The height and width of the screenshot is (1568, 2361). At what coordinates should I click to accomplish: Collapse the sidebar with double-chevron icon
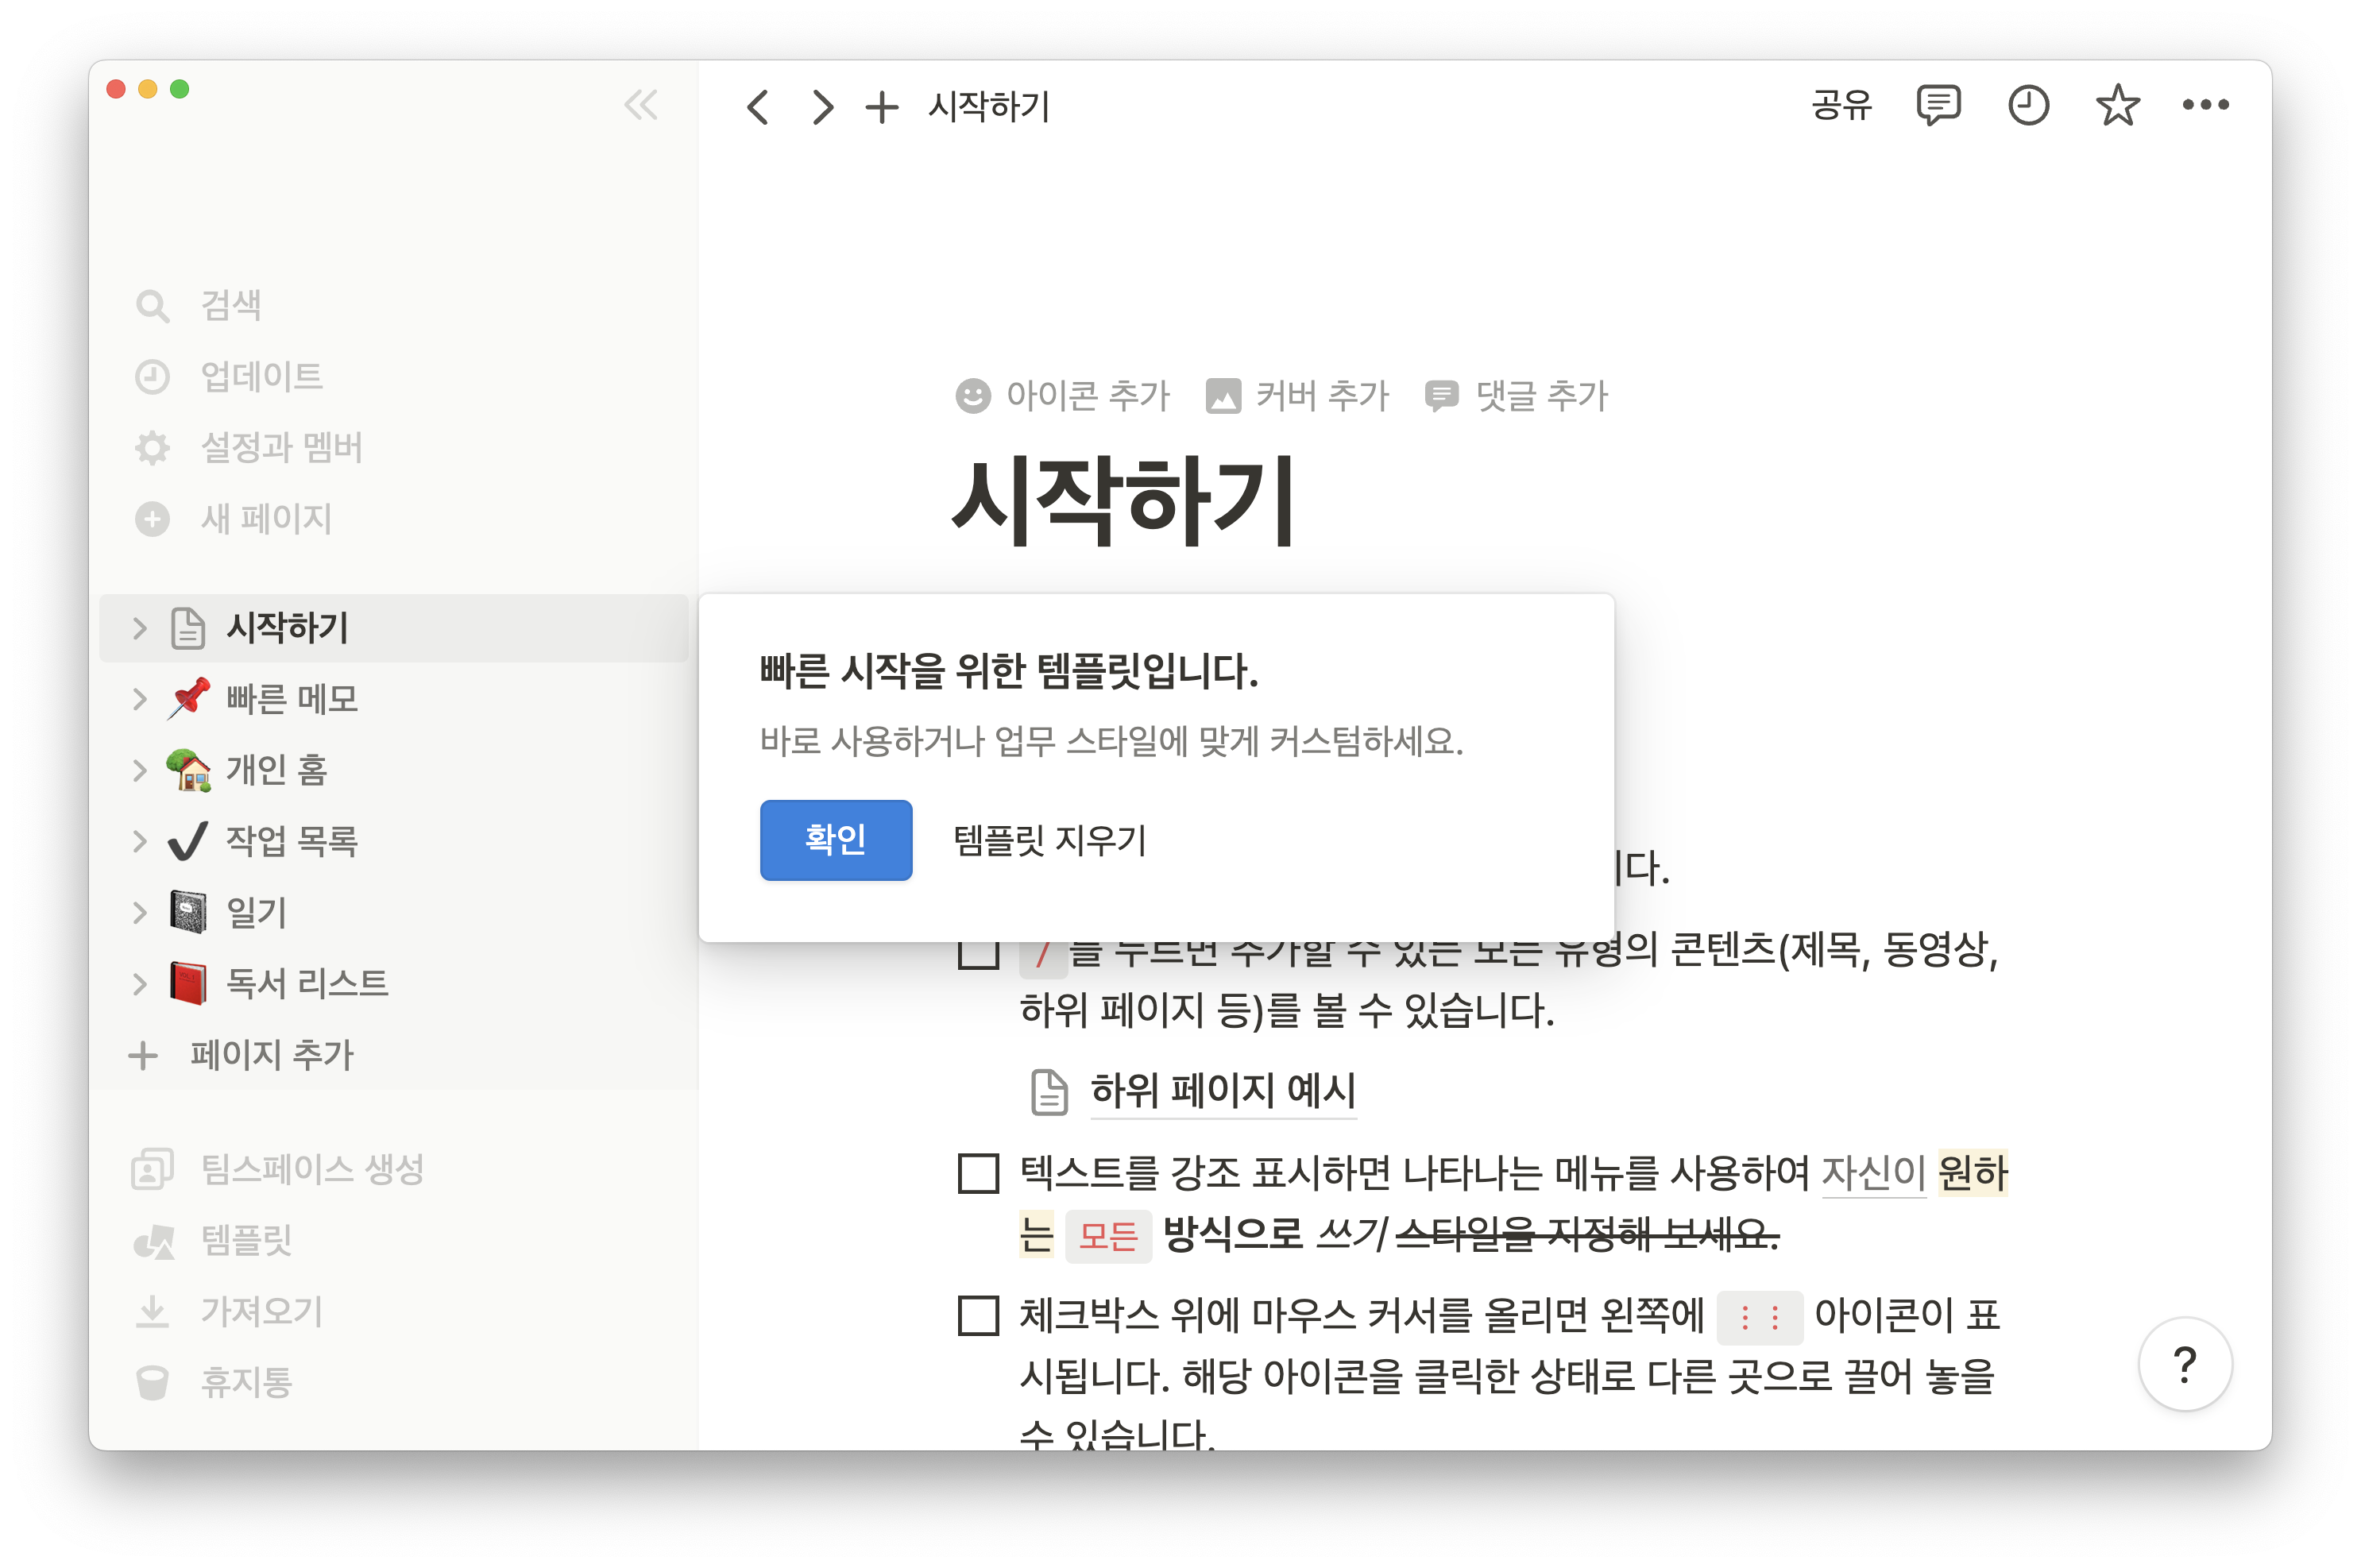coord(640,104)
